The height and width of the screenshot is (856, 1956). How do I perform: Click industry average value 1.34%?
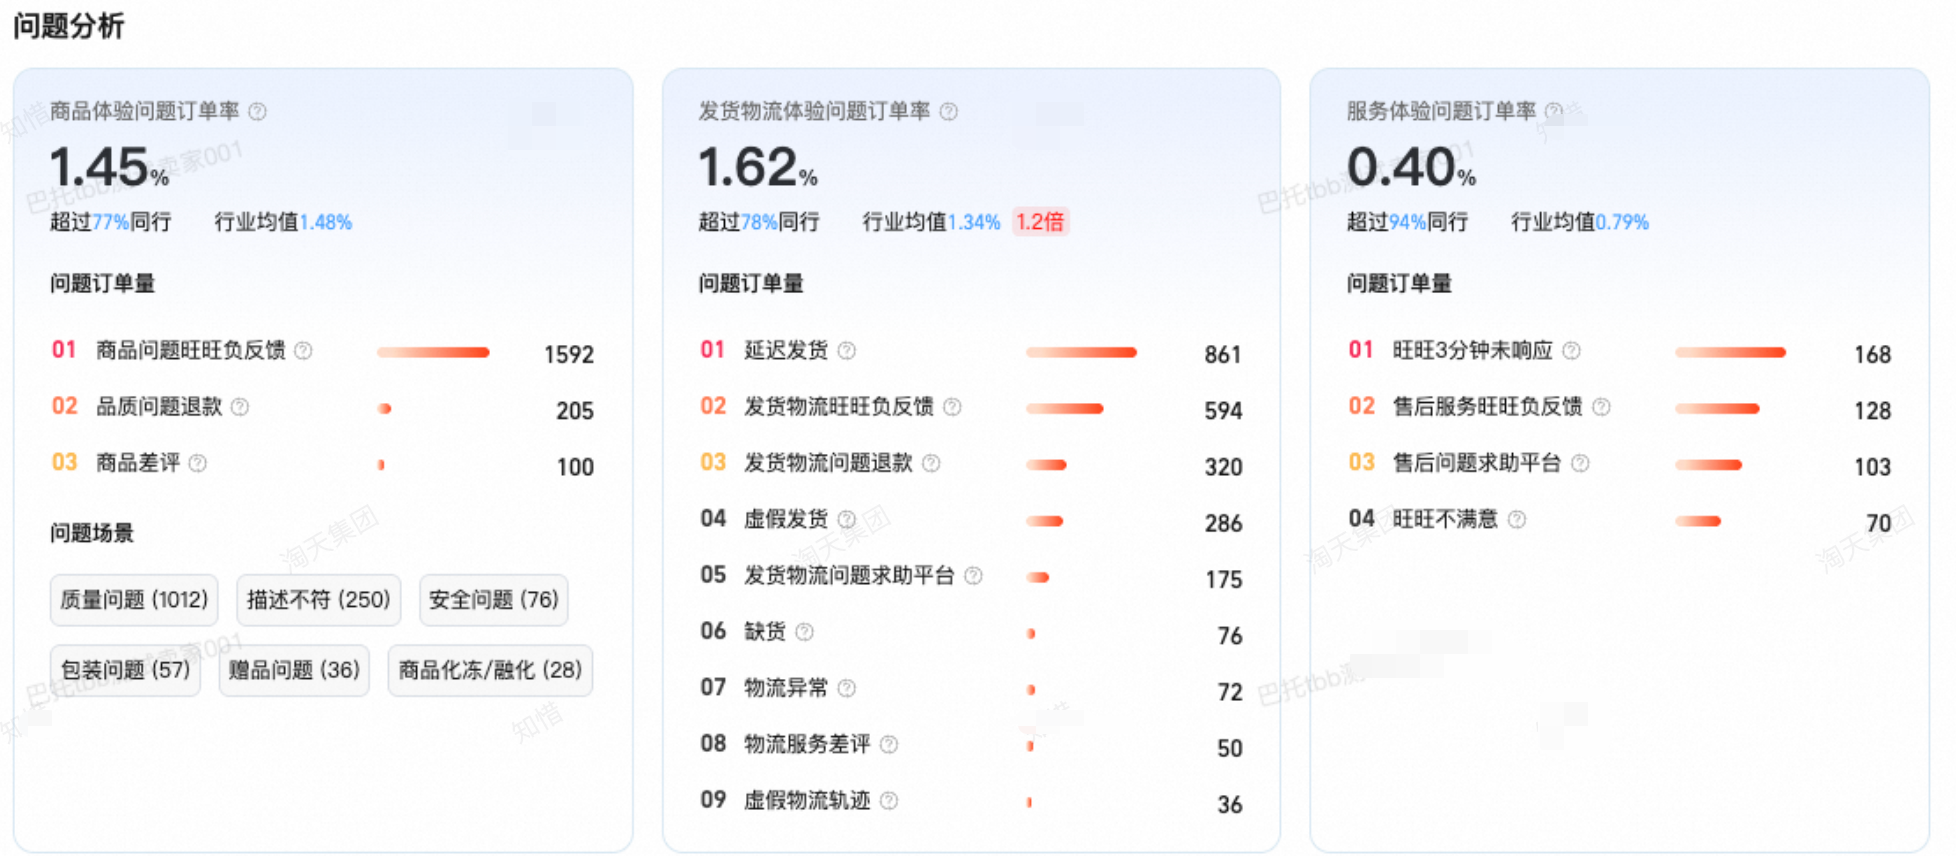[x=974, y=222]
